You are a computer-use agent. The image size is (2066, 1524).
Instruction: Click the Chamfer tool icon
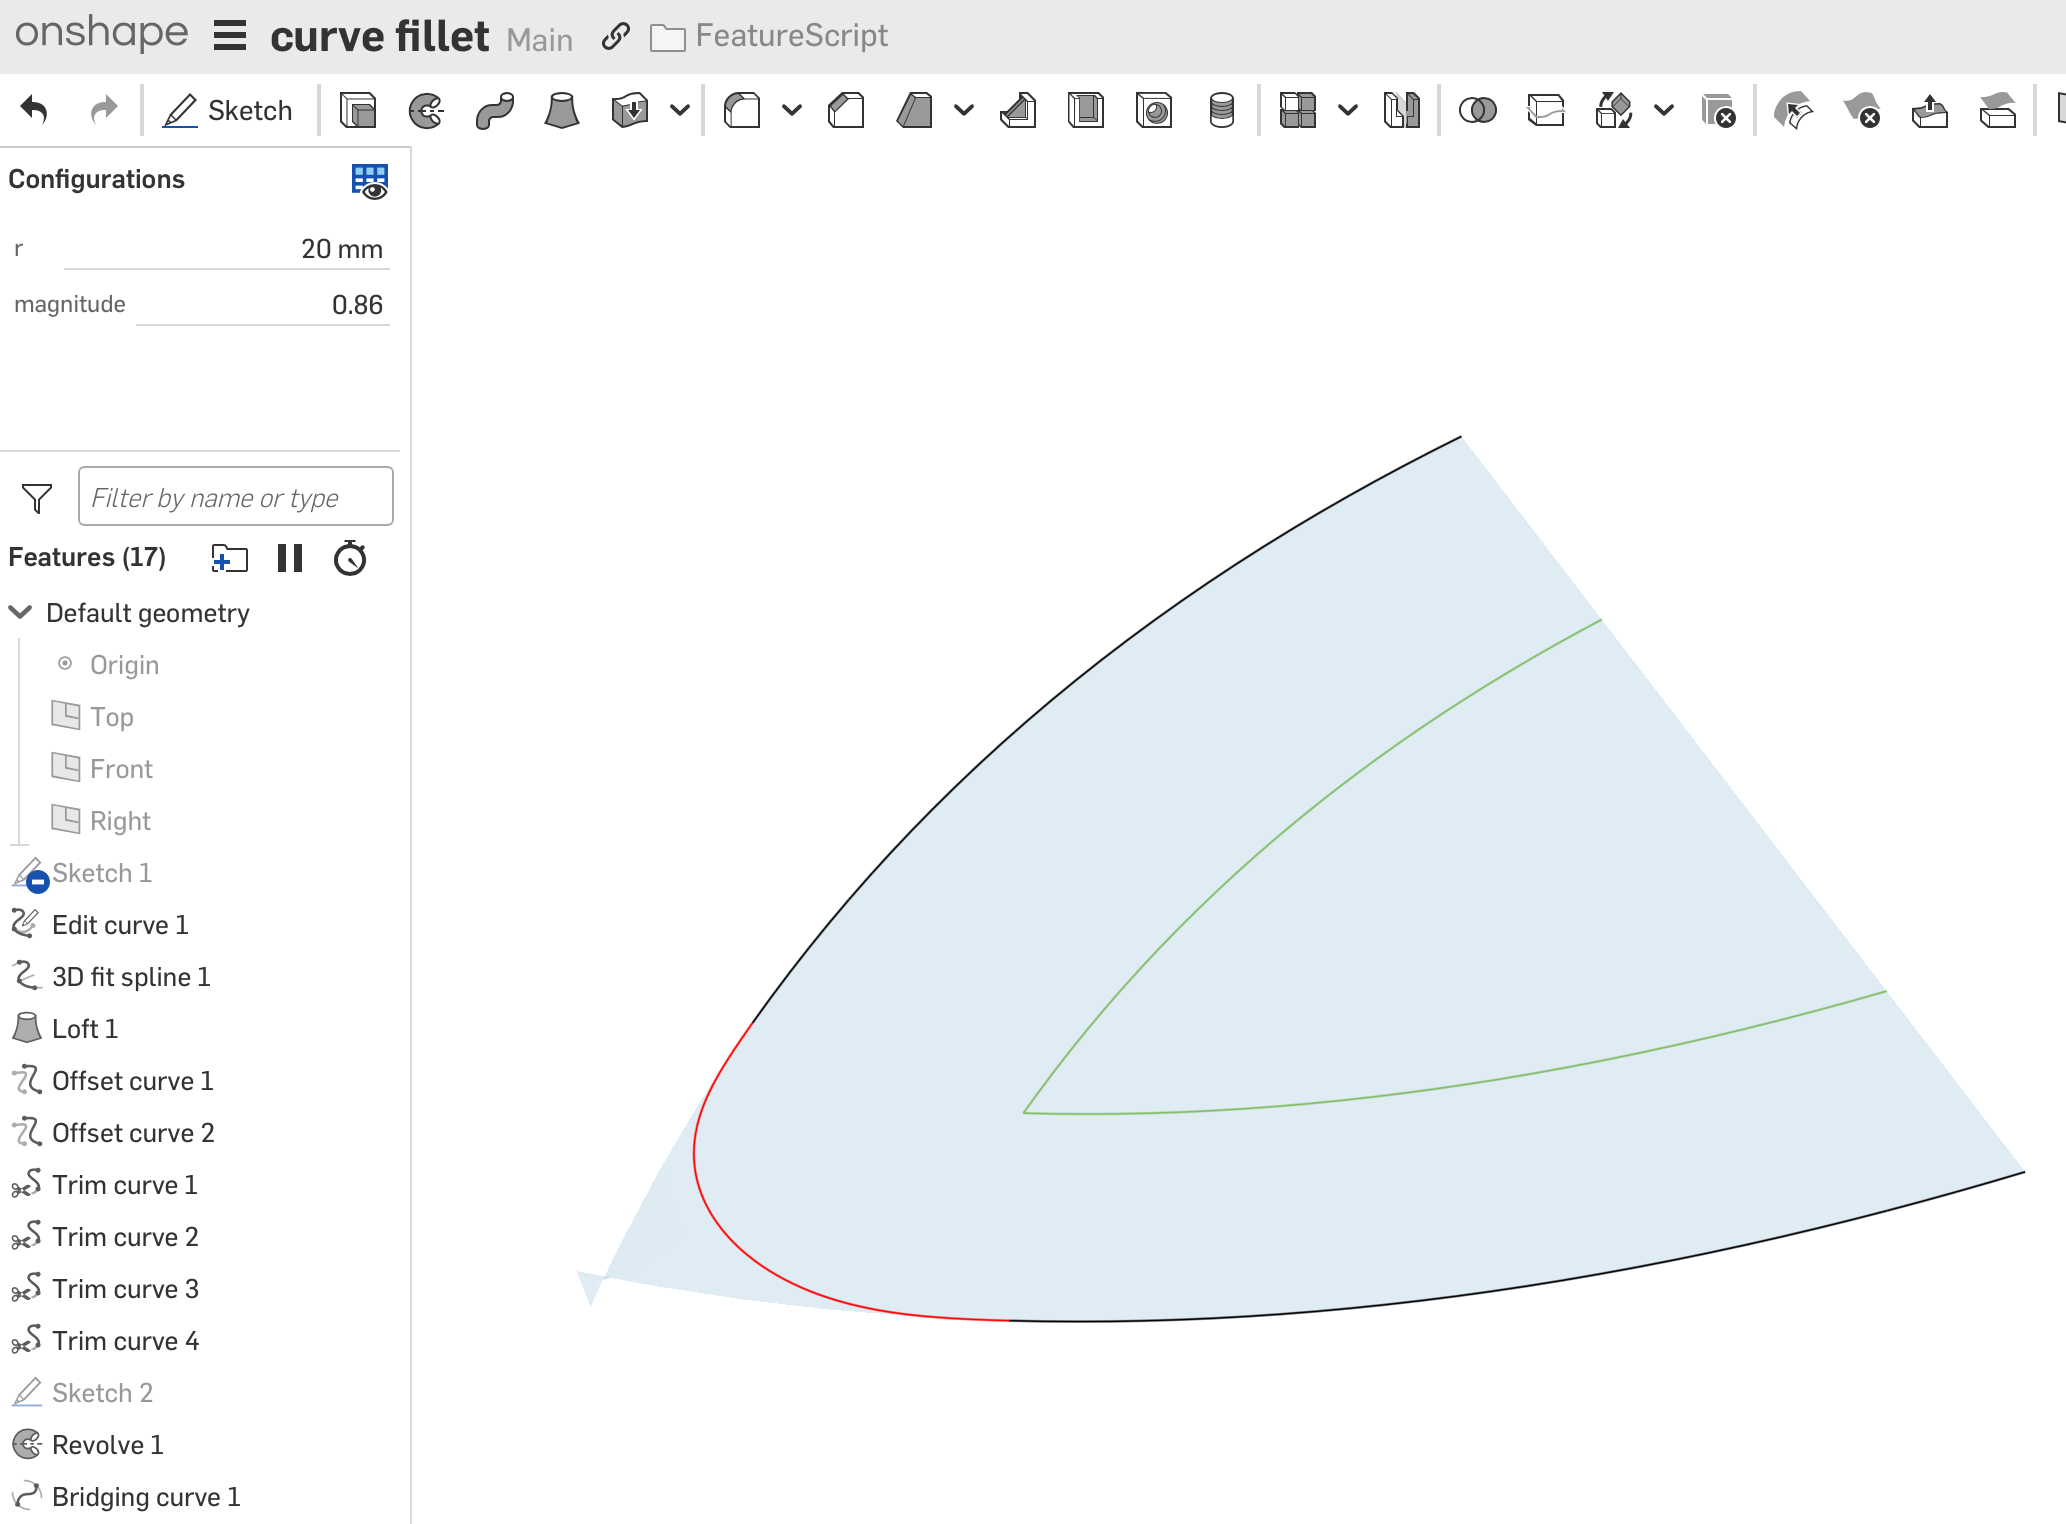[x=846, y=110]
